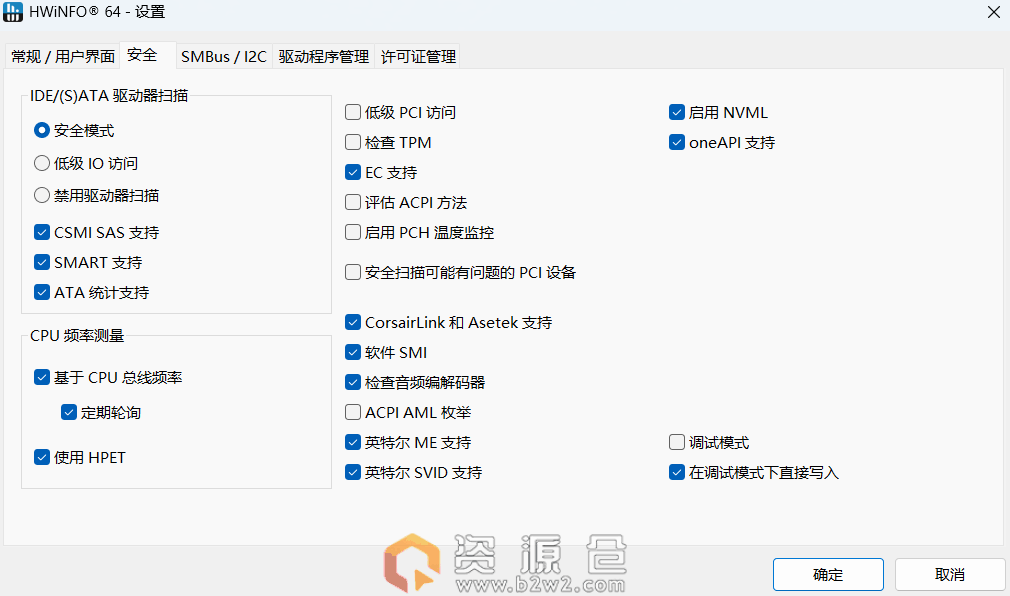Disable CSMI SAS 支持 checkbox
The width and height of the screenshot is (1010, 596).
point(42,232)
